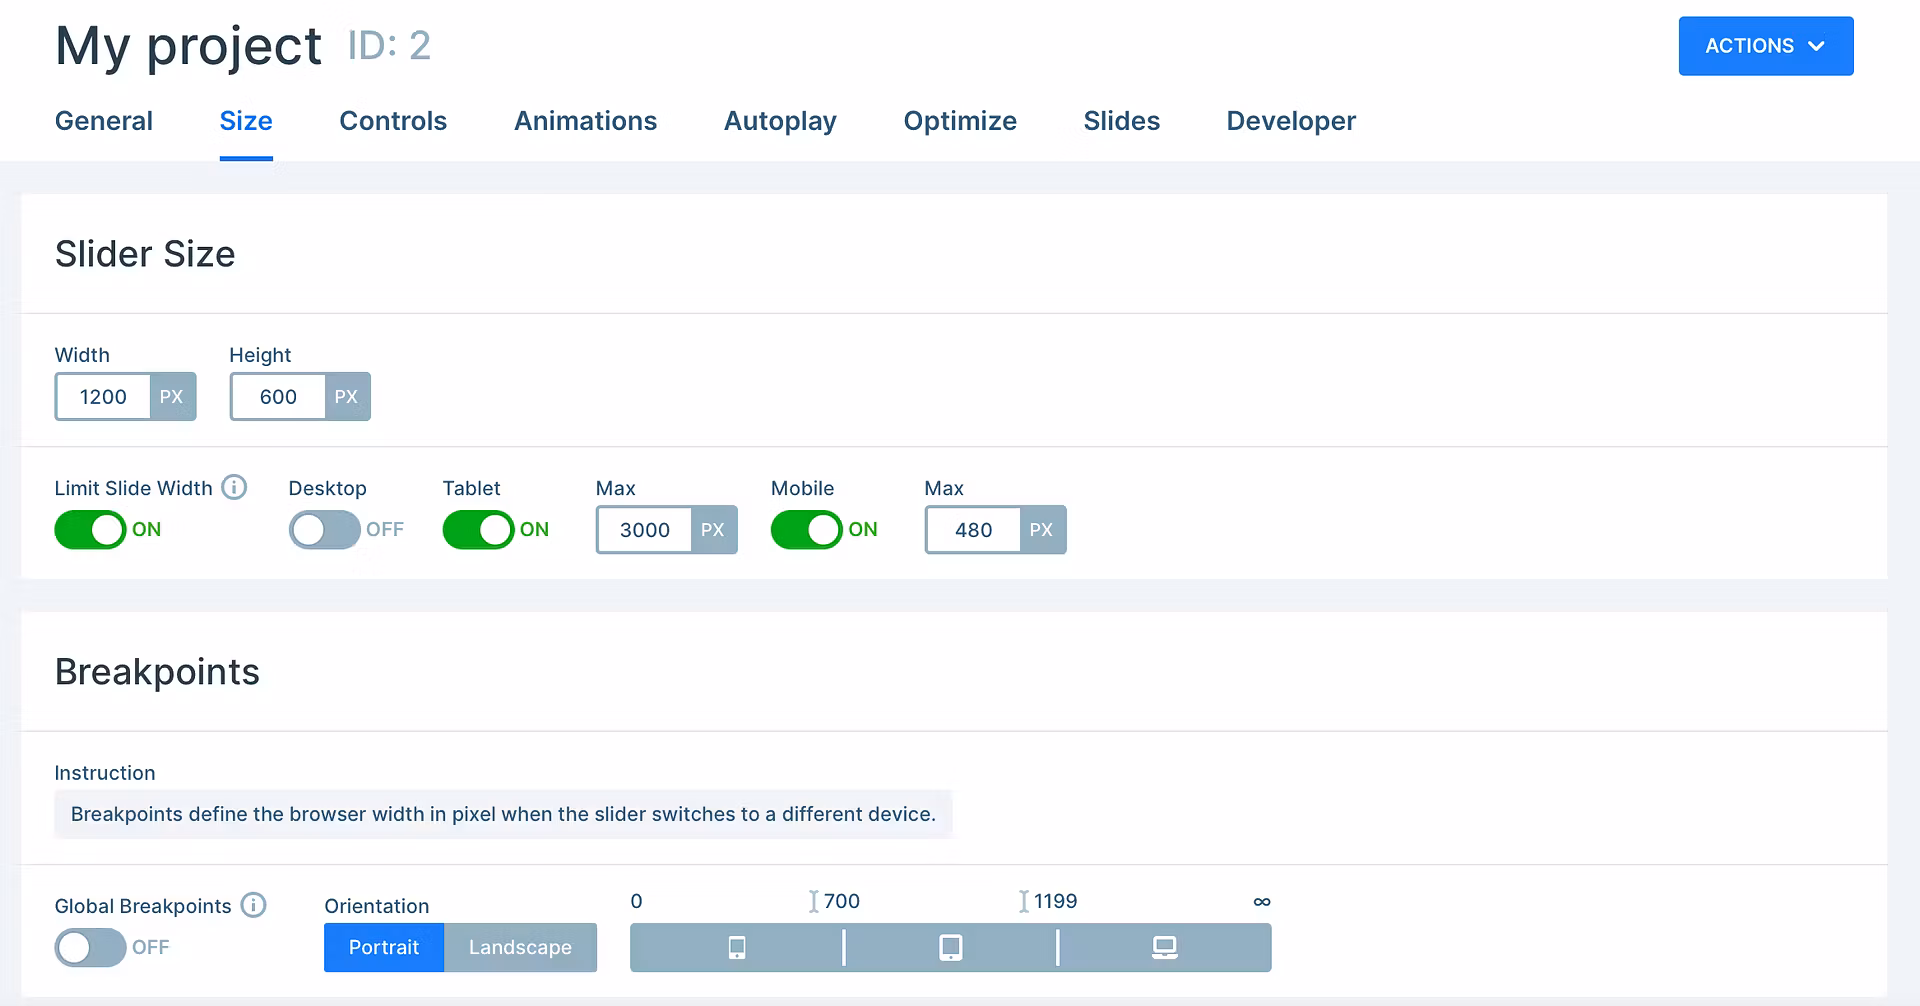The image size is (1920, 1006).
Task: Select Landscape orientation
Action: click(x=520, y=947)
